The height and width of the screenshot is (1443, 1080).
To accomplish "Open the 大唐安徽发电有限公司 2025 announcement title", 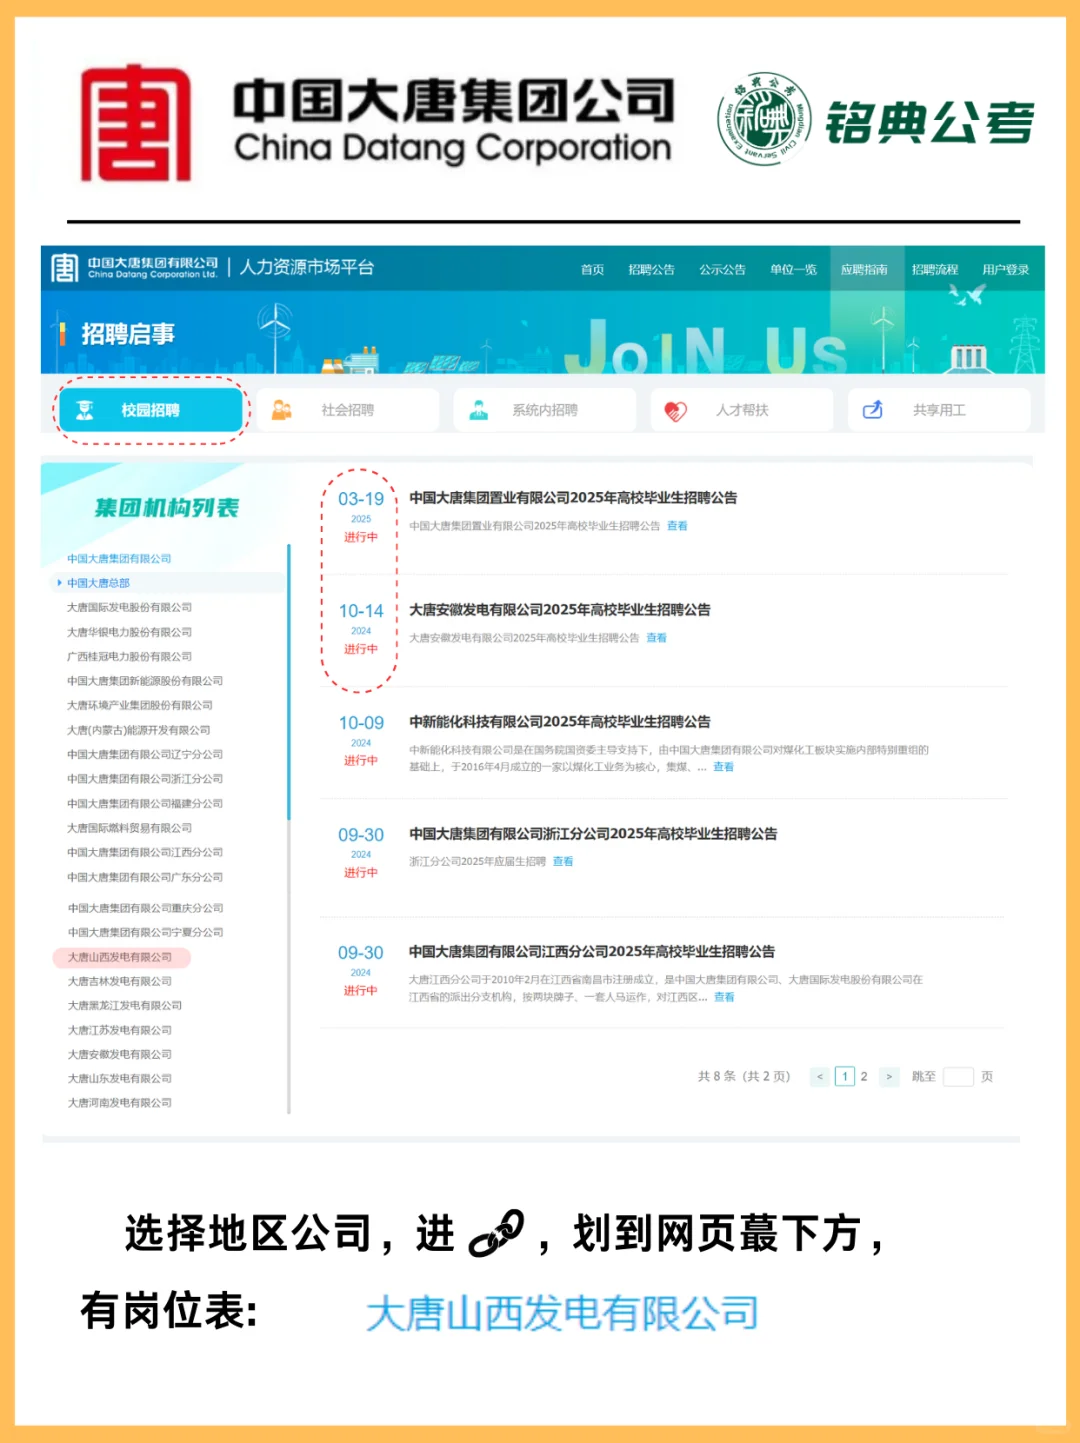I will pyautogui.click(x=560, y=610).
